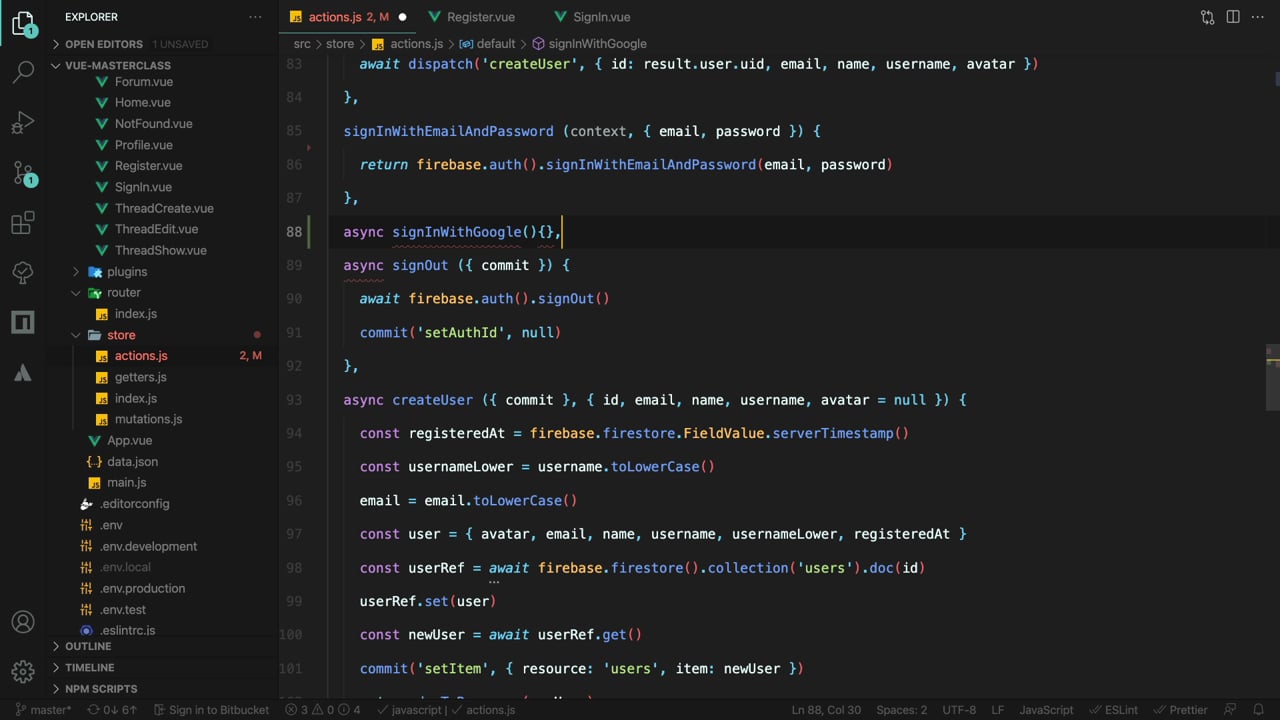
Task: Switch to the SignIn.vue editor tab
Action: (x=602, y=17)
